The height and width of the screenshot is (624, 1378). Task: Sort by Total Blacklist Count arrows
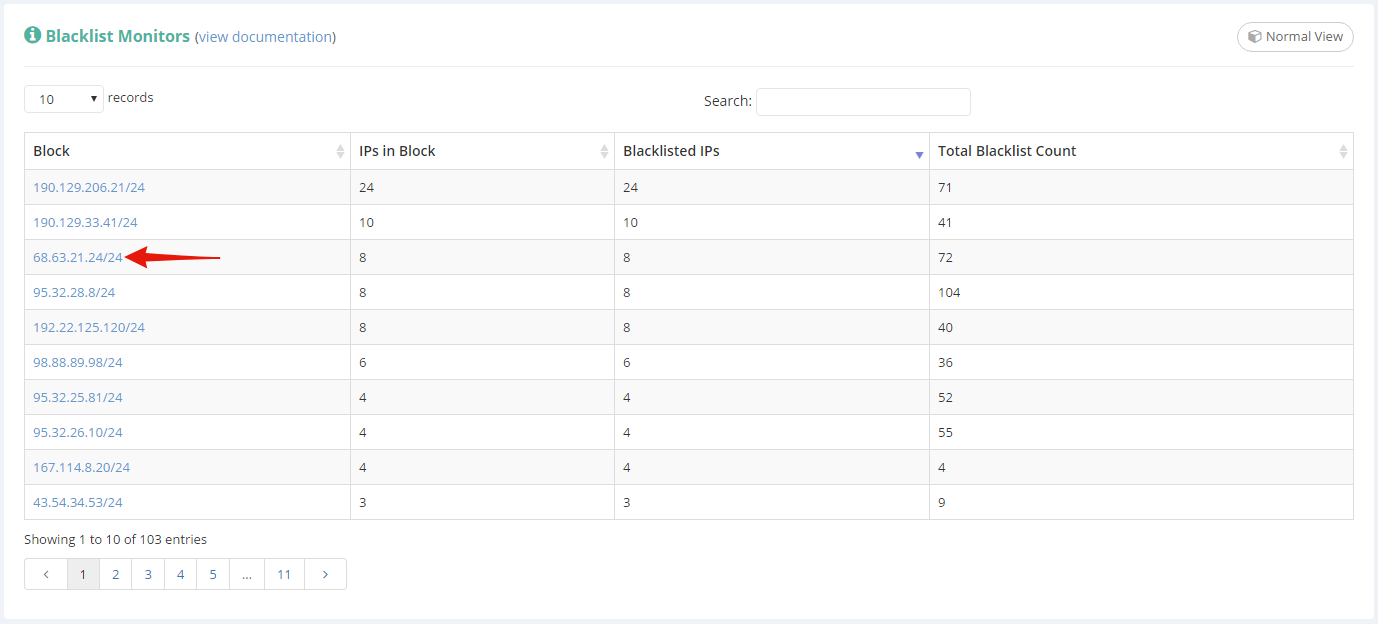click(x=1343, y=152)
